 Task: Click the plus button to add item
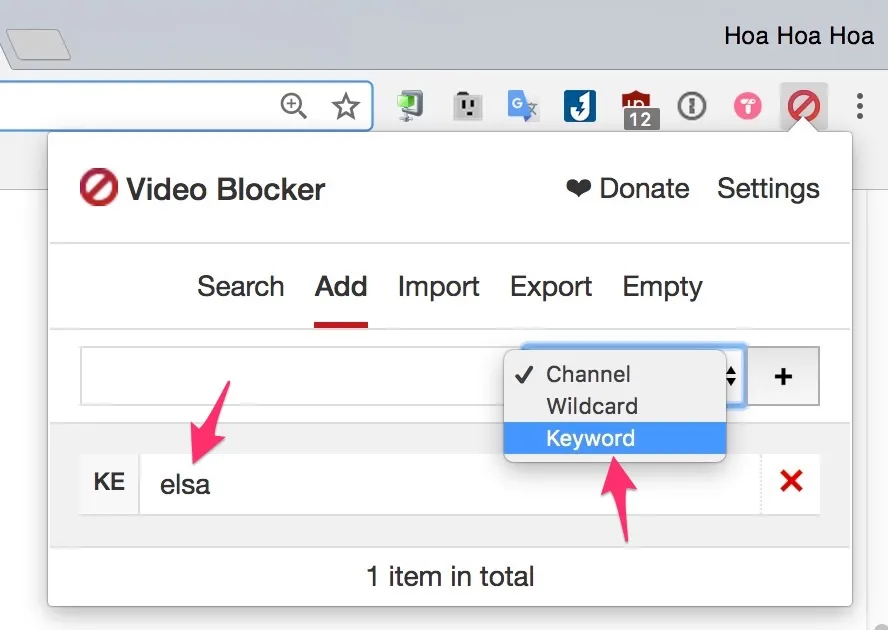783,376
